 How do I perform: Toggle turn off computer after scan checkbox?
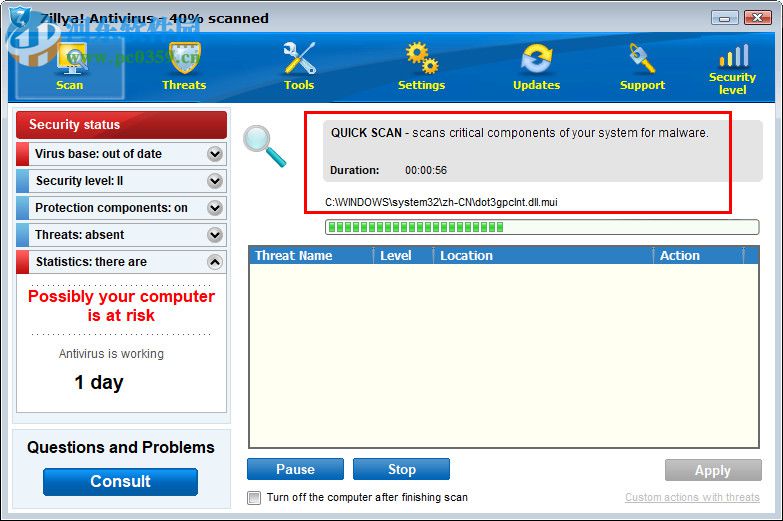tap(254, 498)
